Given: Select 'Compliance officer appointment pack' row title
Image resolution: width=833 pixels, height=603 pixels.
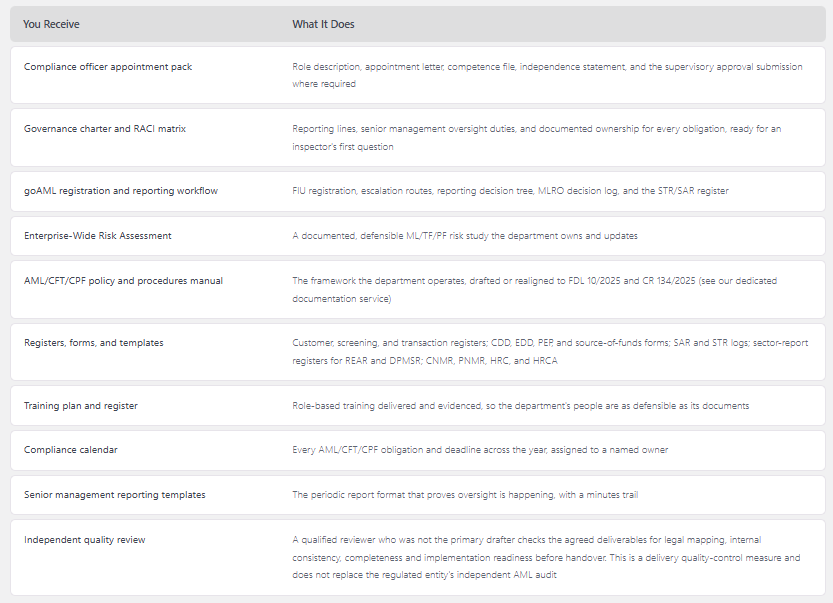Looking at the screenshot, I should [x=108, y=66].
